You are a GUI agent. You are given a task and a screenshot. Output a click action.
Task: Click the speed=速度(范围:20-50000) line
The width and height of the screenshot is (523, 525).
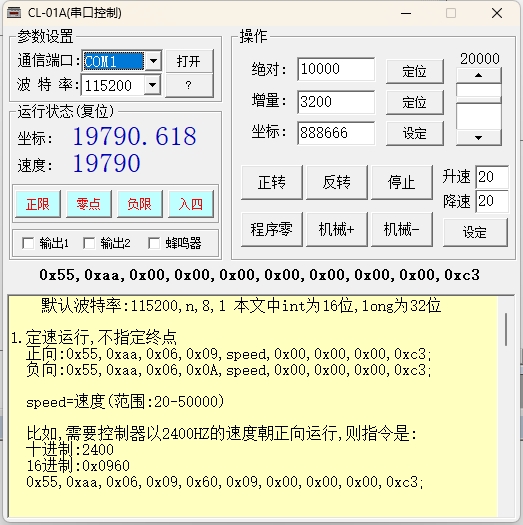(x=125, y=401)
